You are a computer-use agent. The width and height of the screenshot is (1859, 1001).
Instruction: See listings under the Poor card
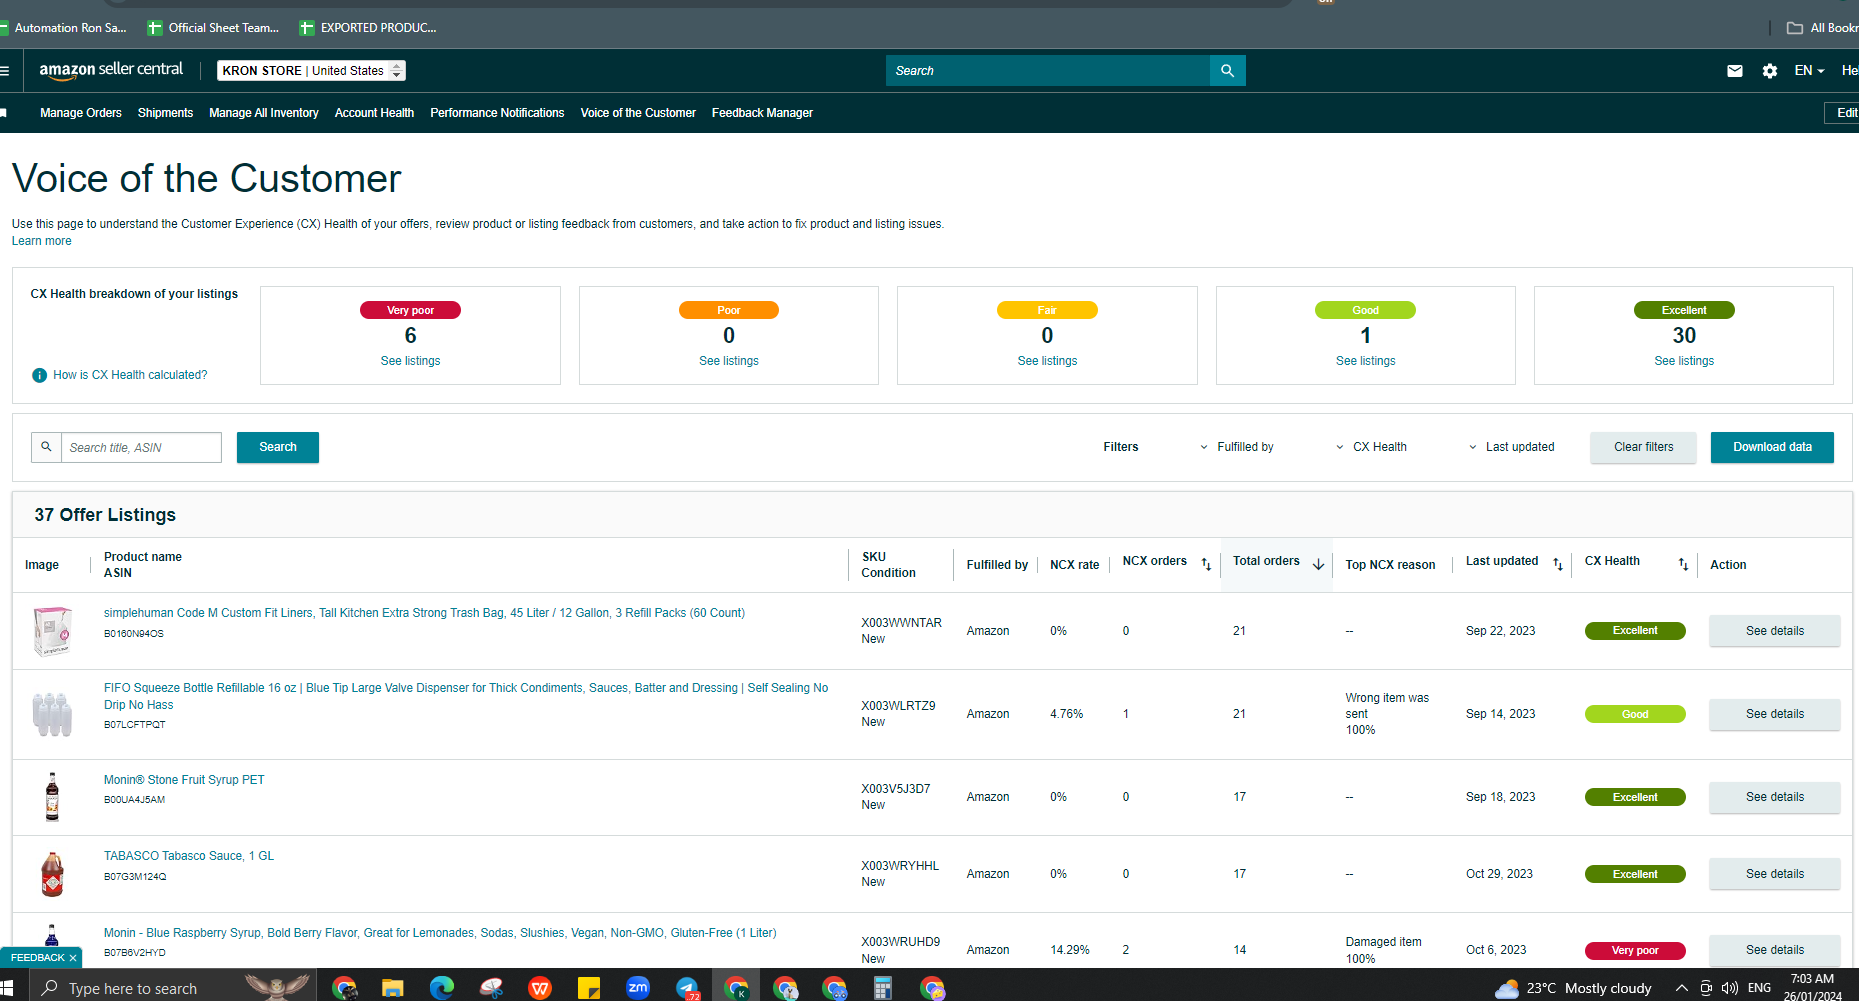point(729,361)
